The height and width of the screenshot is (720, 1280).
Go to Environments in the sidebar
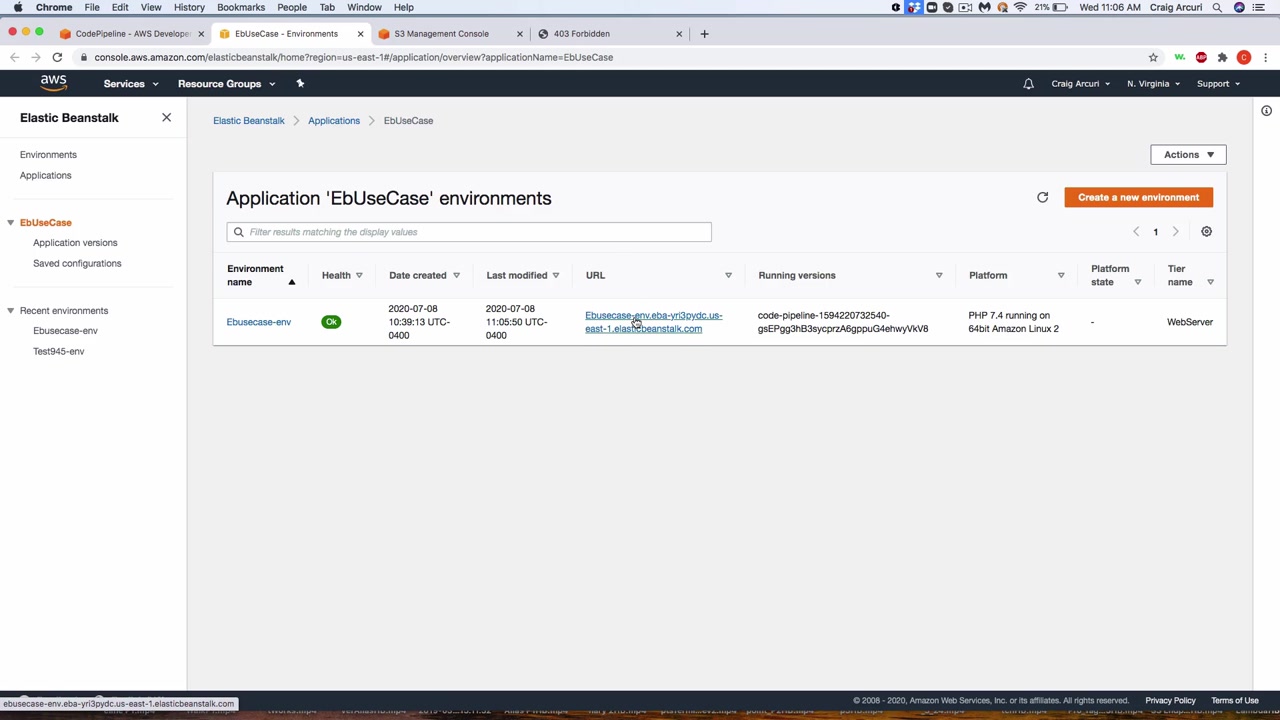[x=48, y=155]
